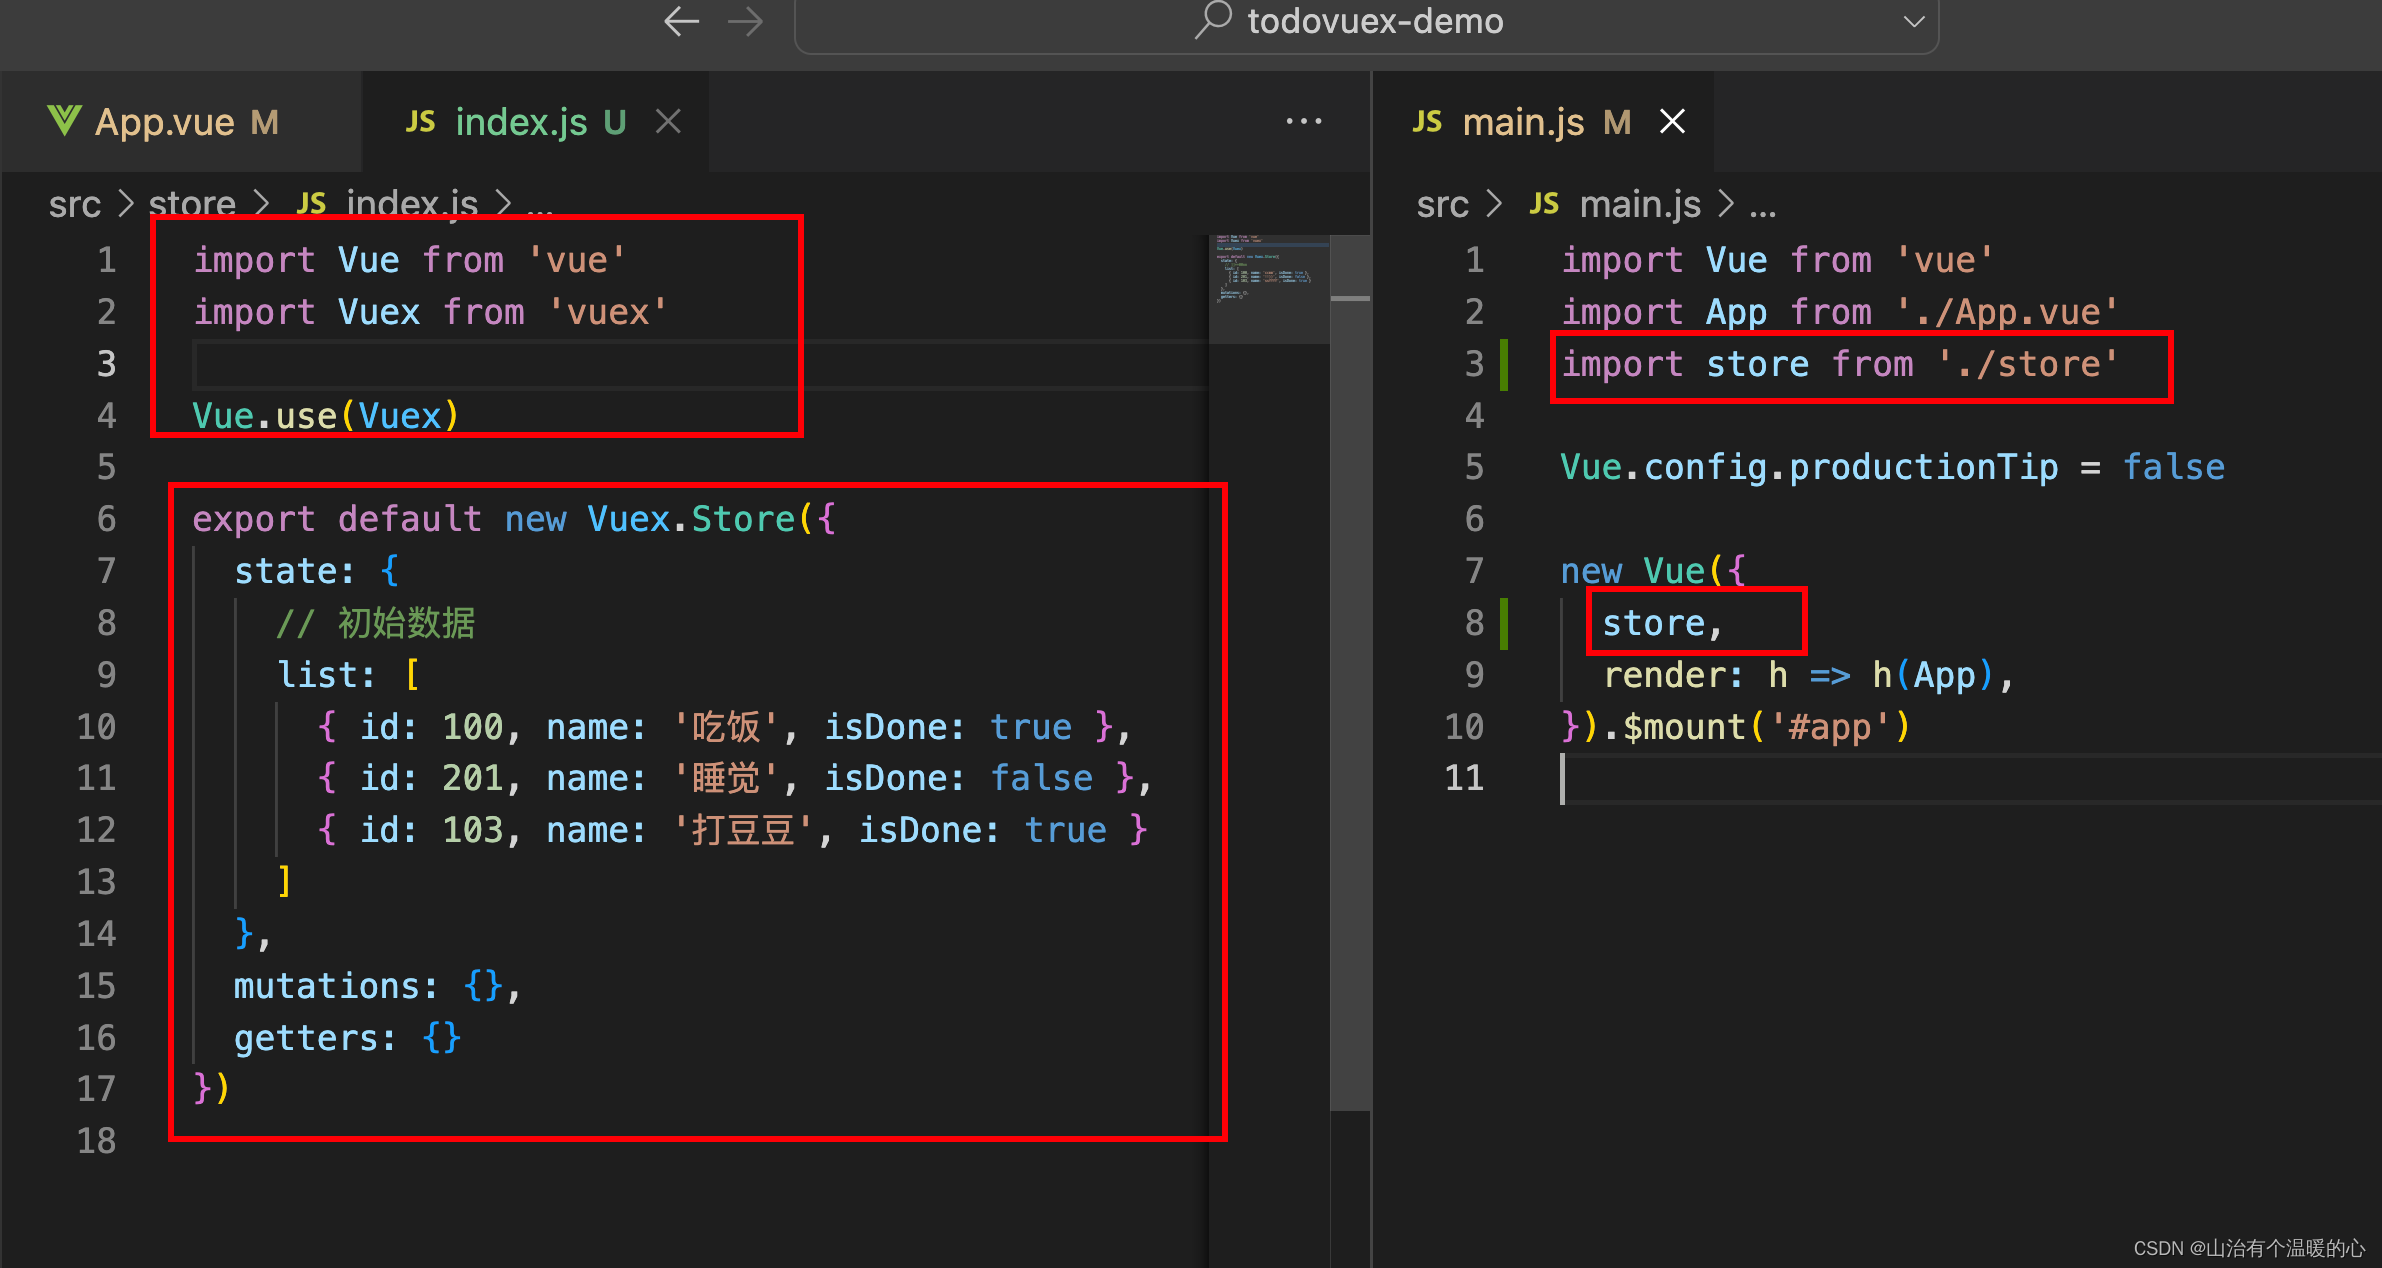This screenshot has height=1268, width=2382.
Task: Select the main.js tab
Action: tap(1523, 122)
